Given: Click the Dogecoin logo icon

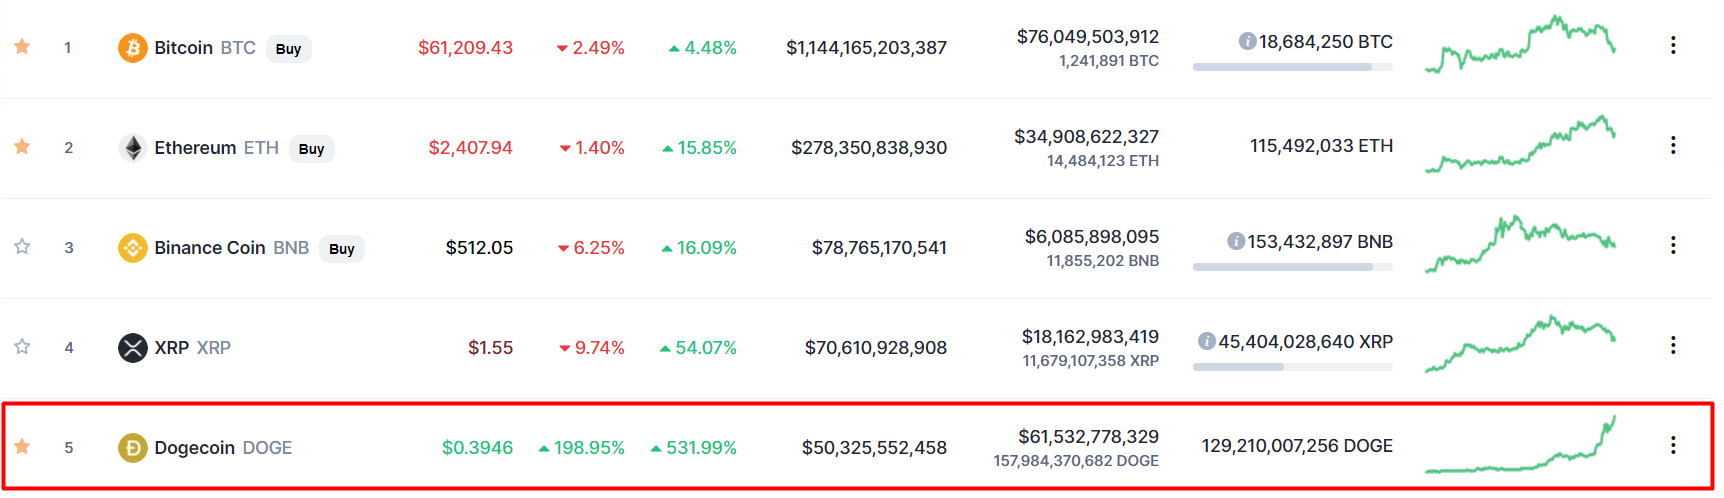Looking at the screenshot, I should (x=133, y=447).
